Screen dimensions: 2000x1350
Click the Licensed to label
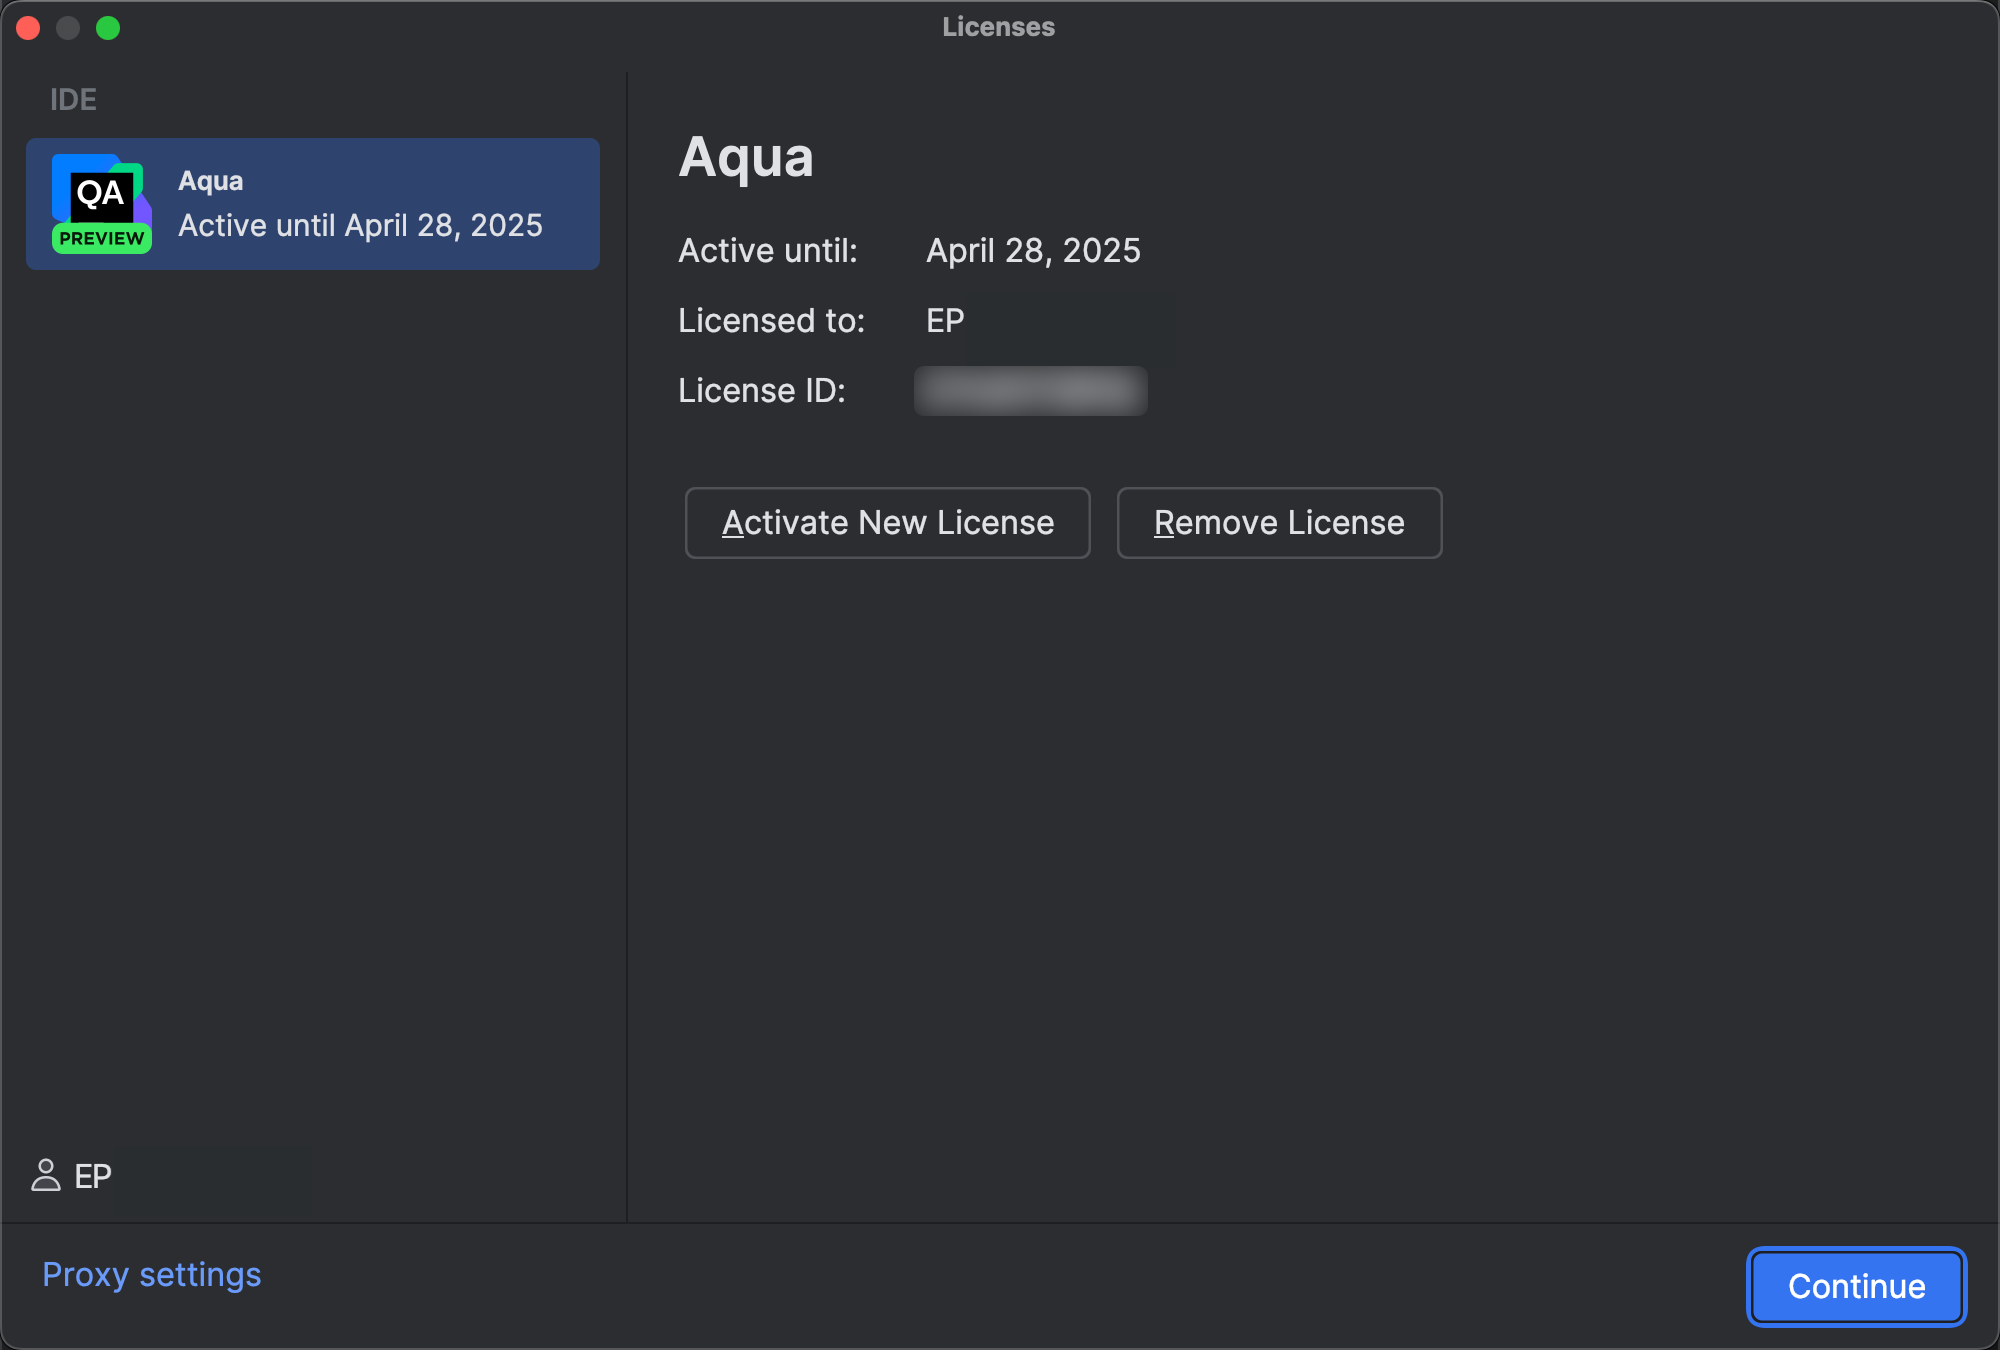pos(771,320)
